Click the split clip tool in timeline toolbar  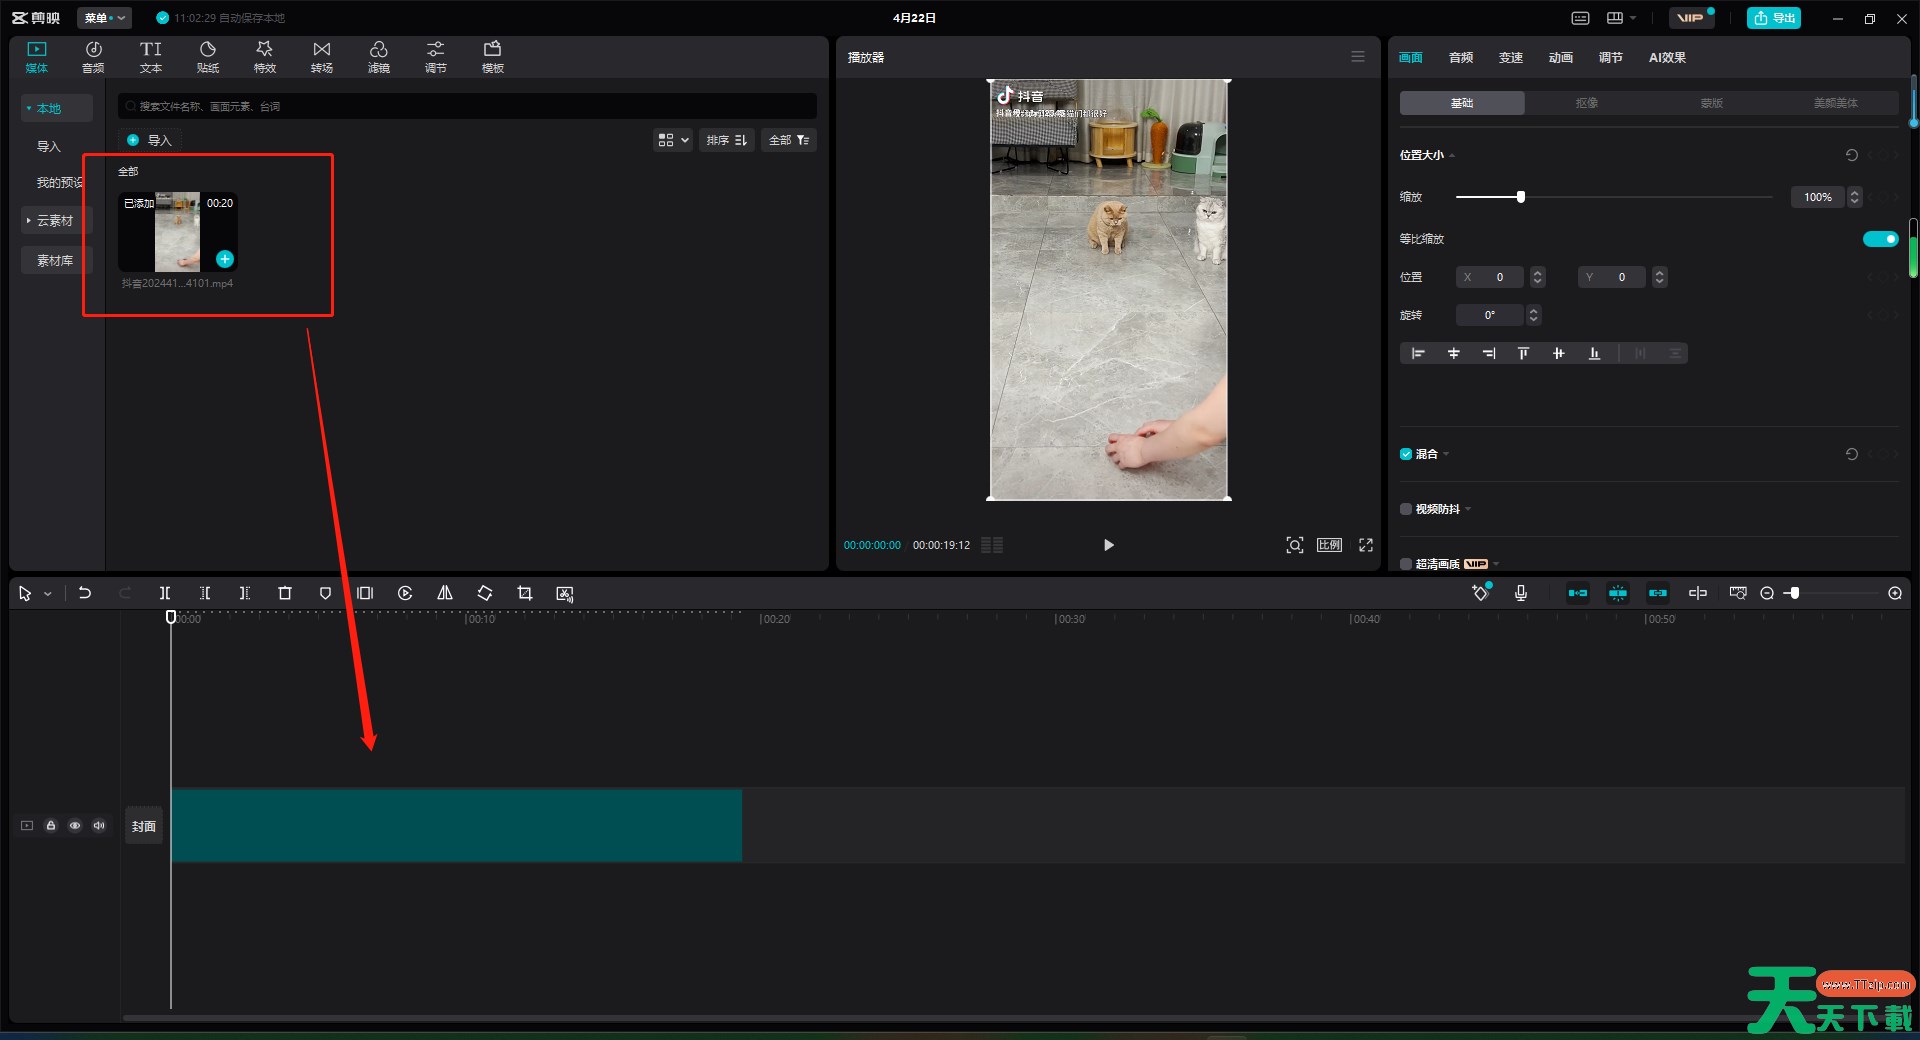tap(165, 593)
